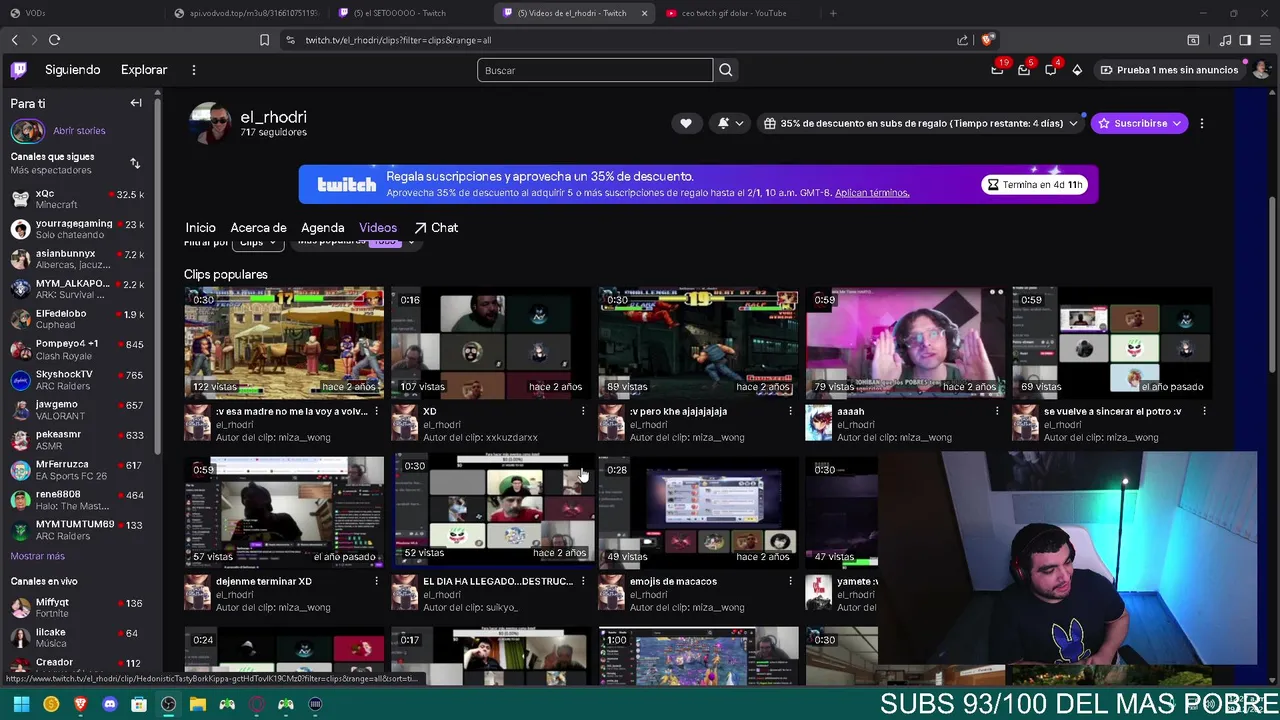Switch to el SETOOOOO Twitch browser tab
1280x720 pixels.
point(400,13)
